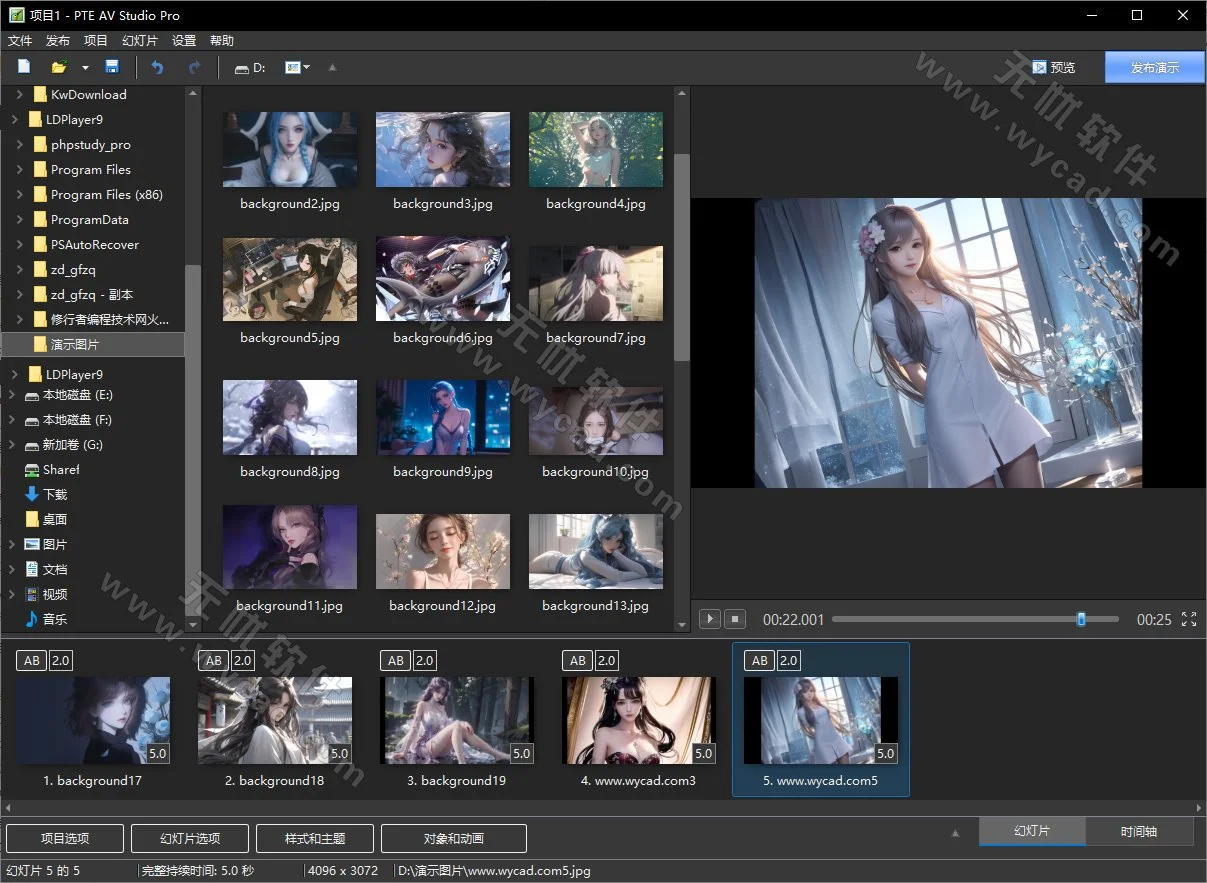Open the dropdown arrow next to folder icon
This screenshot has height=883, width=1207.
coord(85,66)
